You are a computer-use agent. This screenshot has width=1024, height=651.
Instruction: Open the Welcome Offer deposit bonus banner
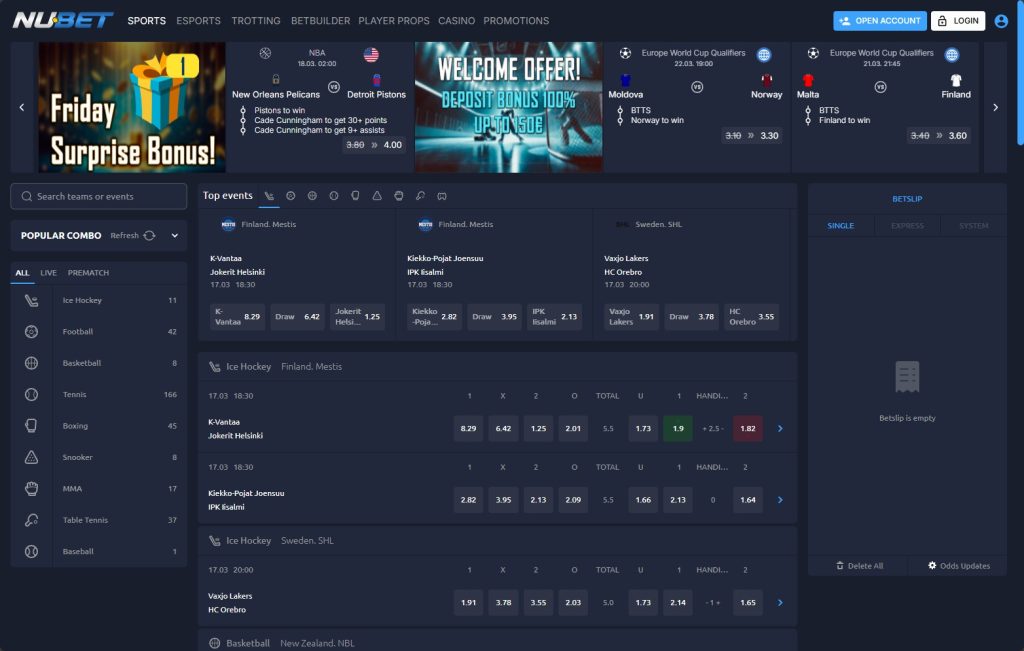pos(509,107)
